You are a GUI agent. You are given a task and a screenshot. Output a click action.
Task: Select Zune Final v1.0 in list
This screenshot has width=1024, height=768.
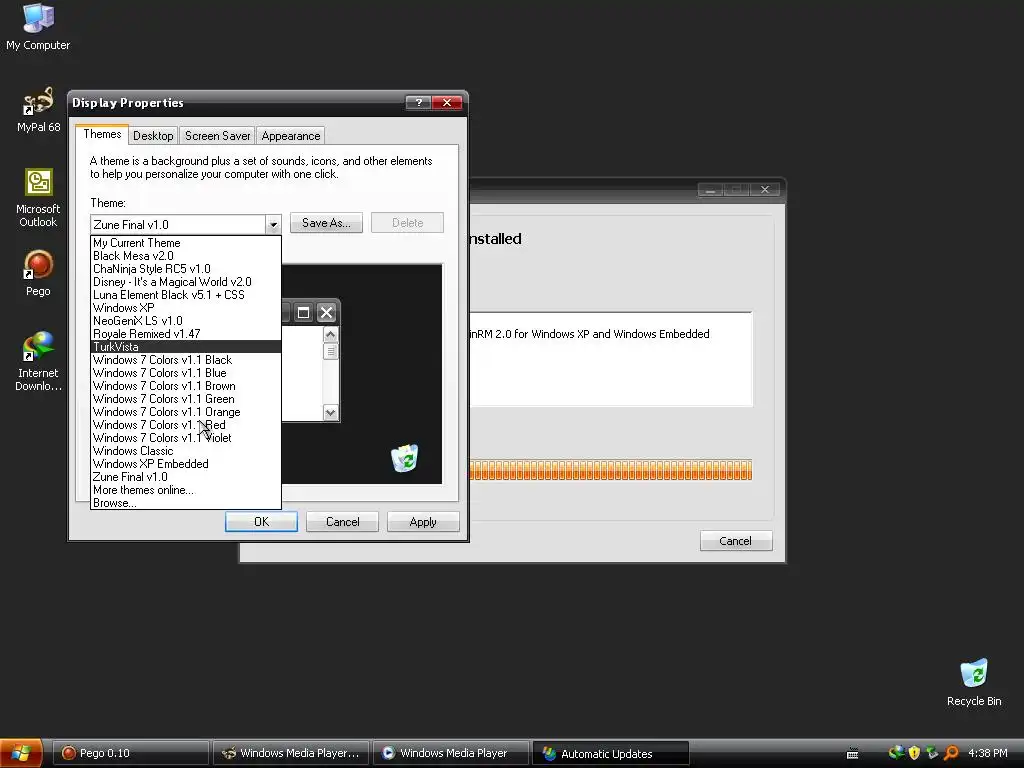click(185, 477)
